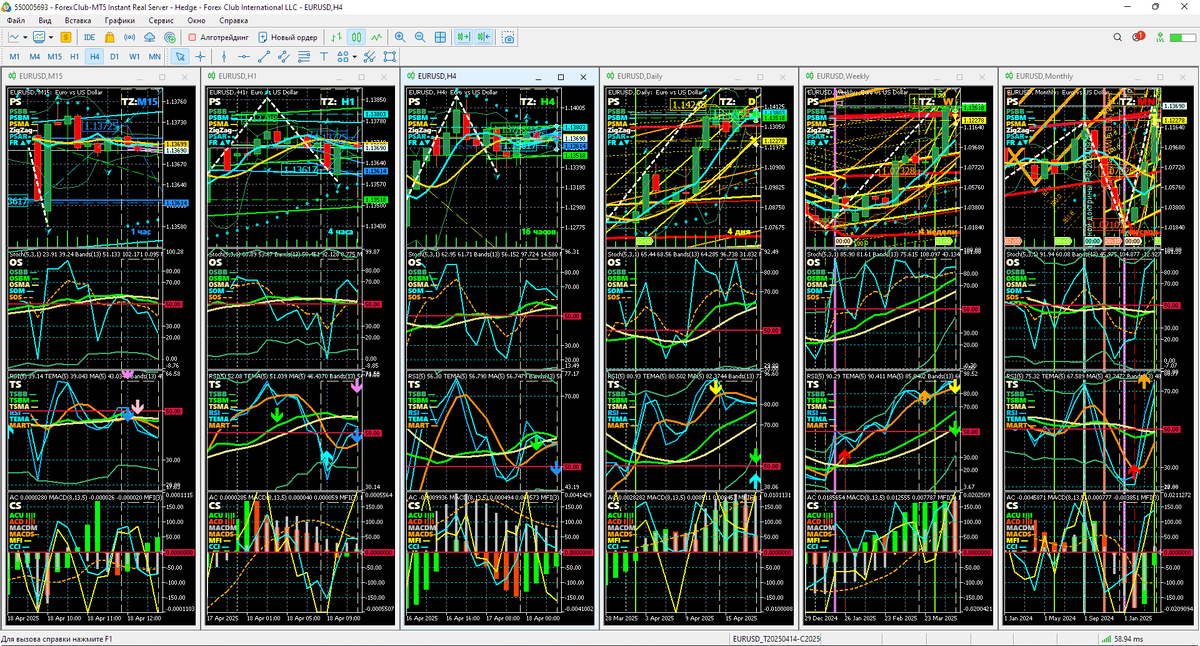The height and width of the screenshot is (646, 1200).
Task: Maximize the EURUSD,Monthly chart window
Action: coord(1162,76)
